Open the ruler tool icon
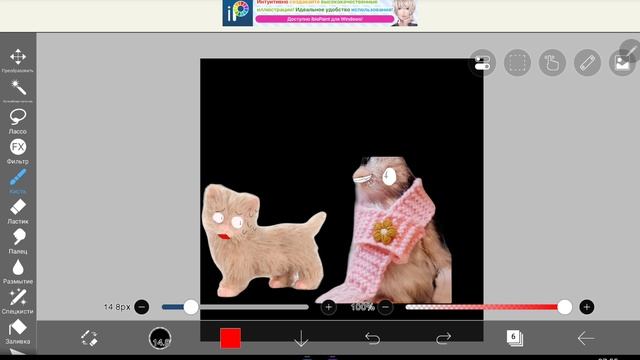Viewport: 640px width, 360px height. pyautogui.click(x=587, y=63)
